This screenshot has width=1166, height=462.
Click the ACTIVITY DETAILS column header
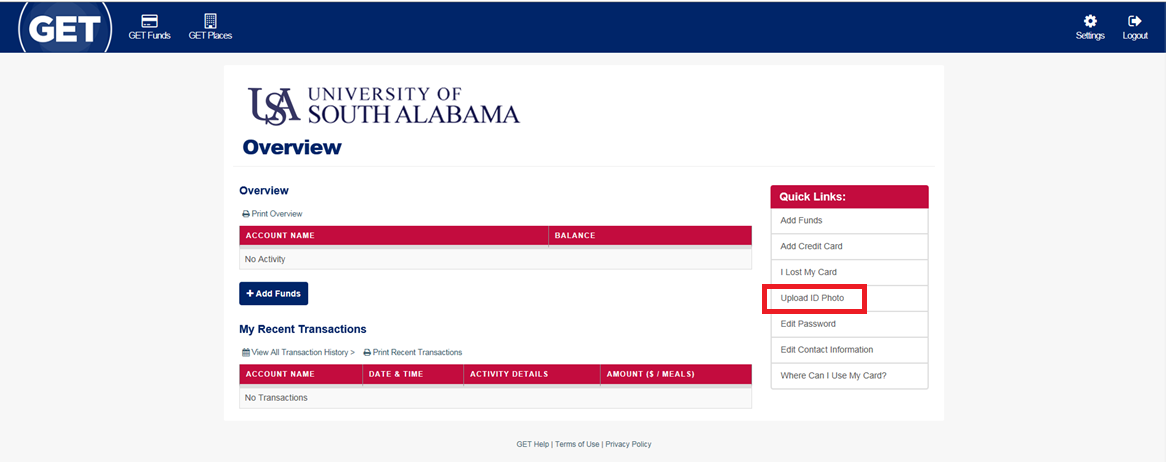coord(532,374)
